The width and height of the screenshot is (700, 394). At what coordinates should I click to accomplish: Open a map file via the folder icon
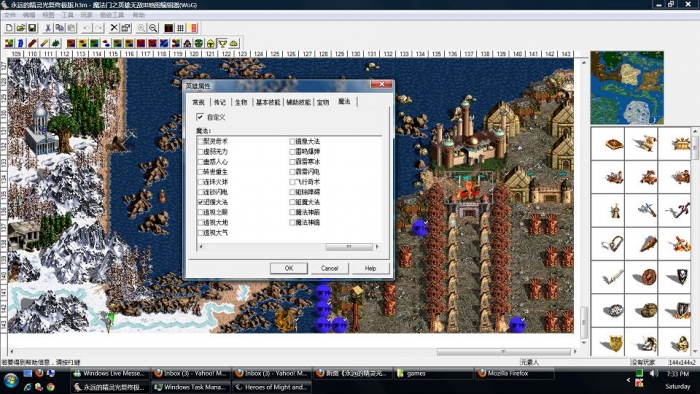point(21,28)
